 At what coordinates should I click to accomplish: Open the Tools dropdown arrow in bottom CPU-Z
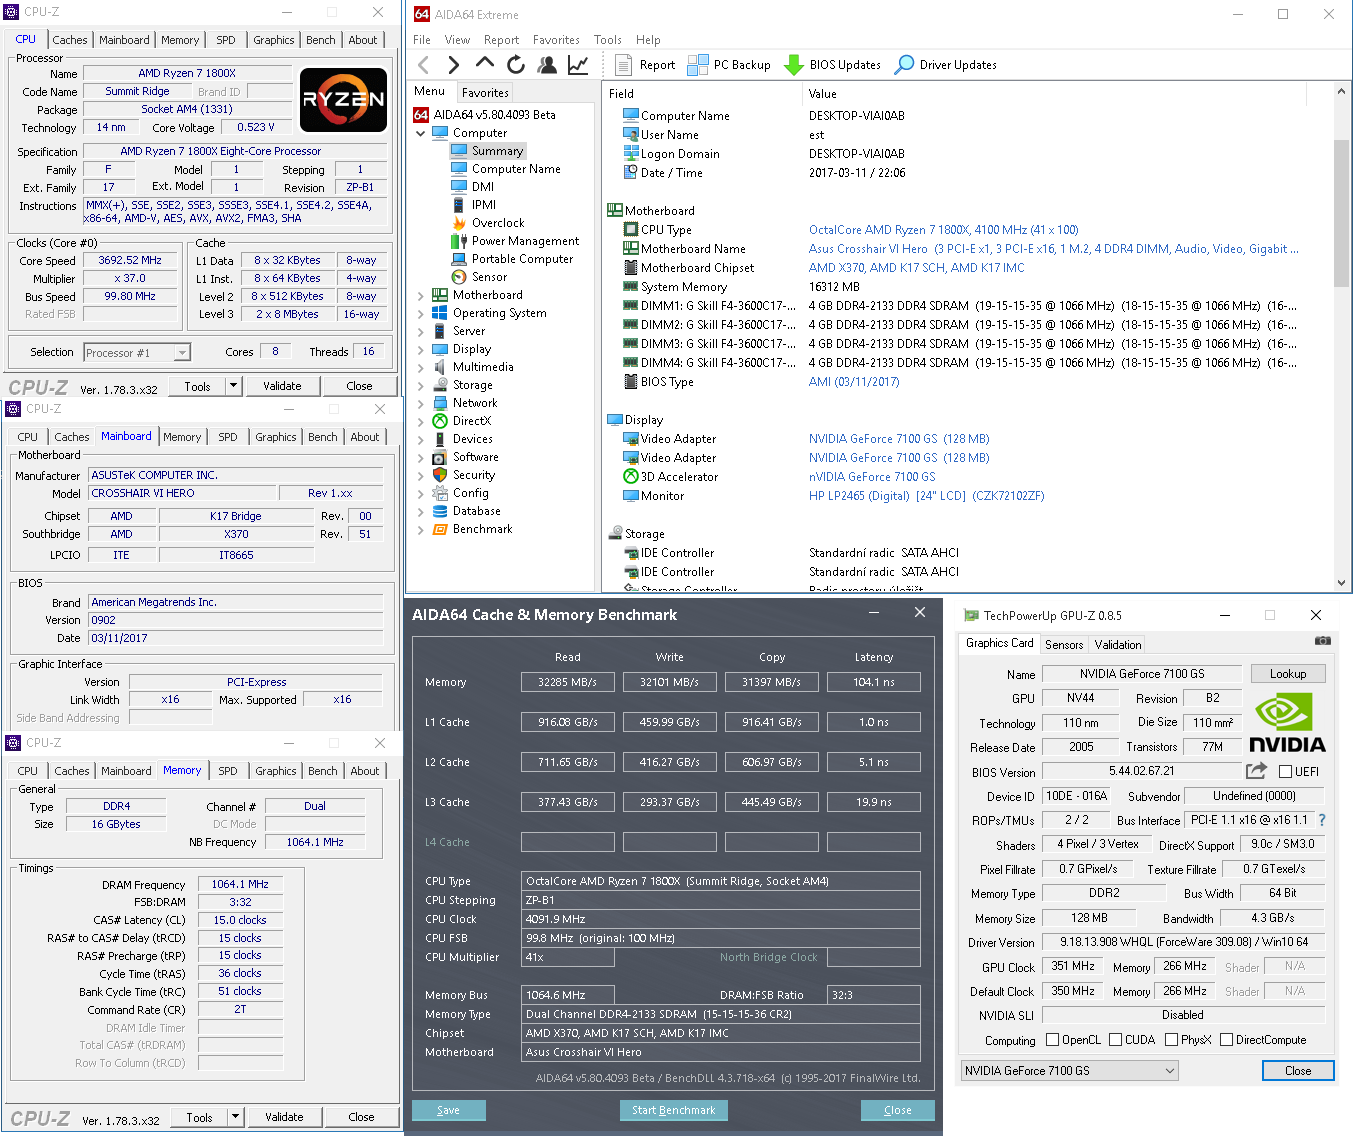click(x=235, y=1117)
